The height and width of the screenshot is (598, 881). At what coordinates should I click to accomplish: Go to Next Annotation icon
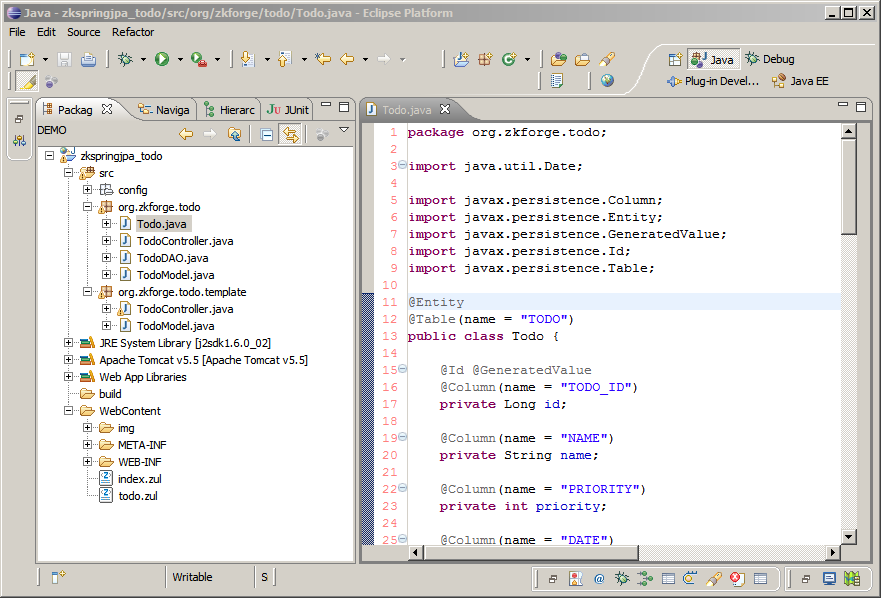click(x=248, y=59)
